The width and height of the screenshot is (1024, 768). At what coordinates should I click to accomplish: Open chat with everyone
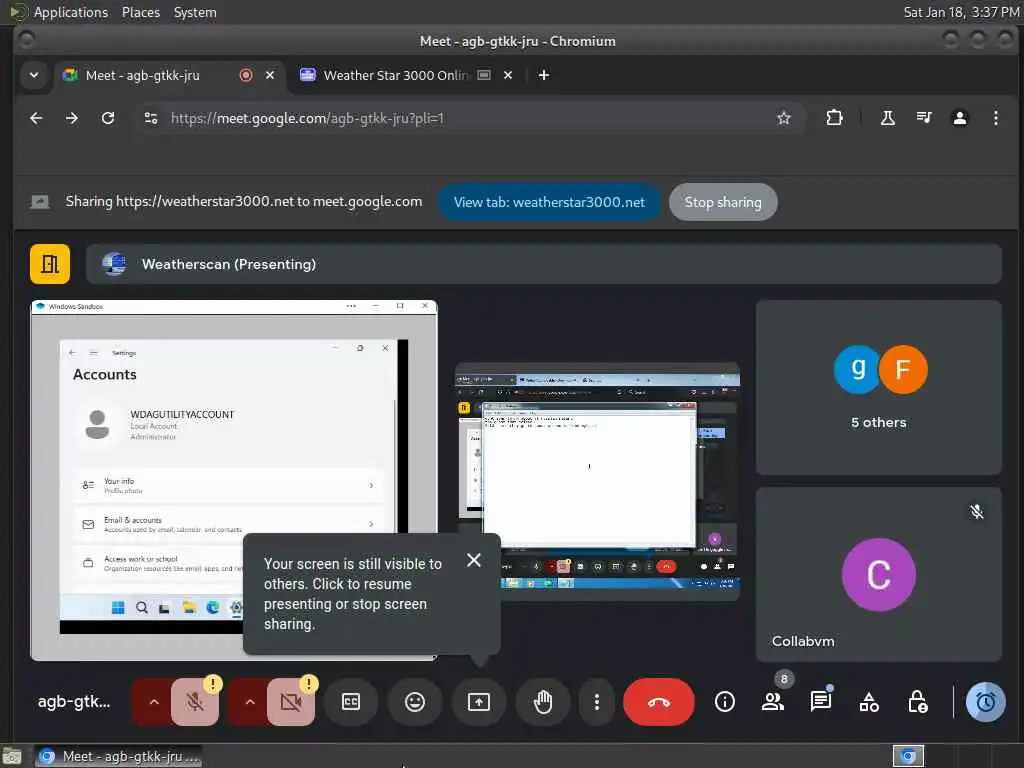821,702
